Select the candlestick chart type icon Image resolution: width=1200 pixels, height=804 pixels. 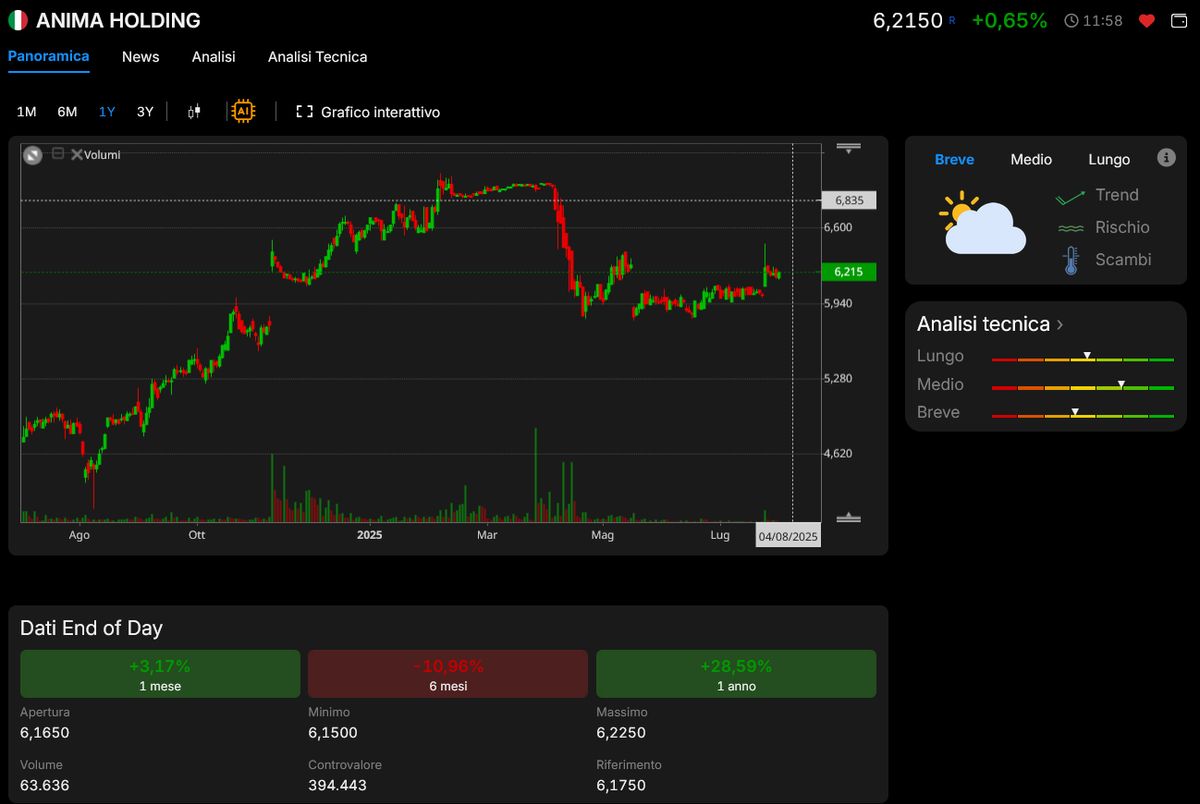pos(194,112)
